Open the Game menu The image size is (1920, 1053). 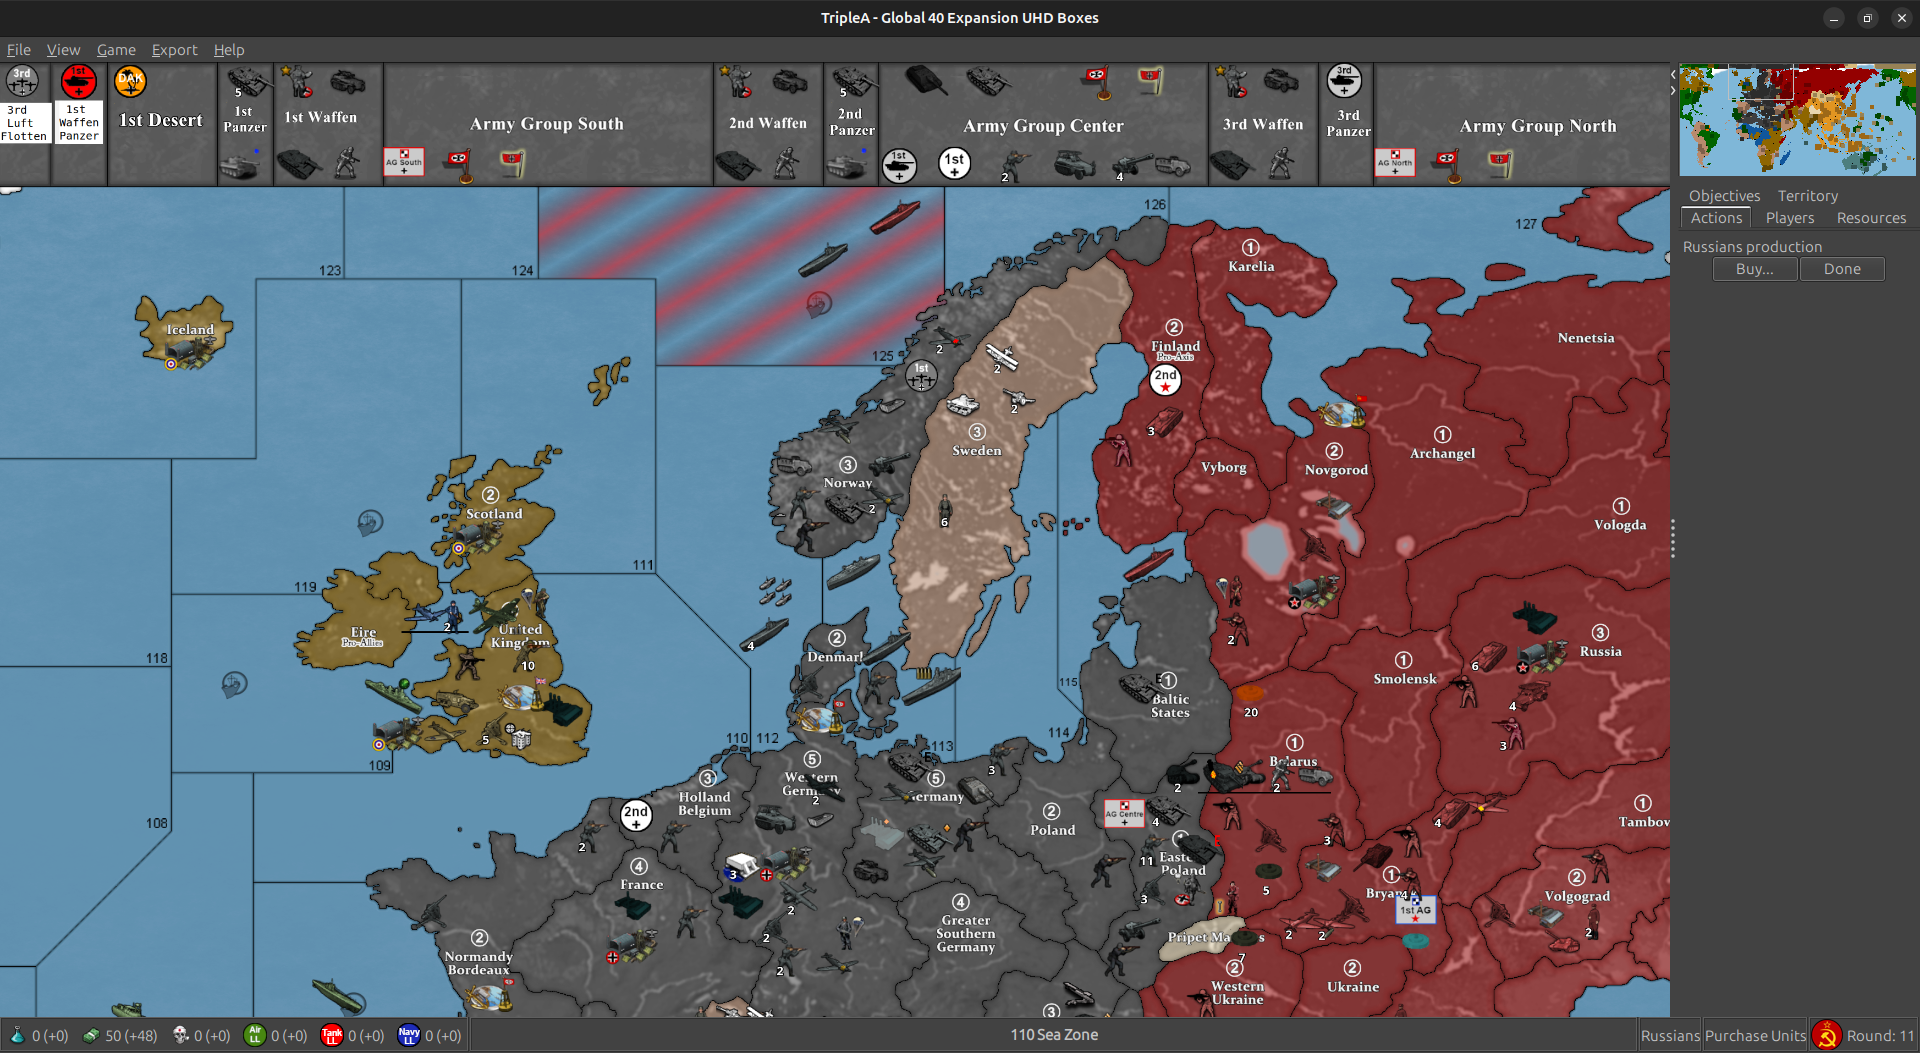tap(116, 50)
